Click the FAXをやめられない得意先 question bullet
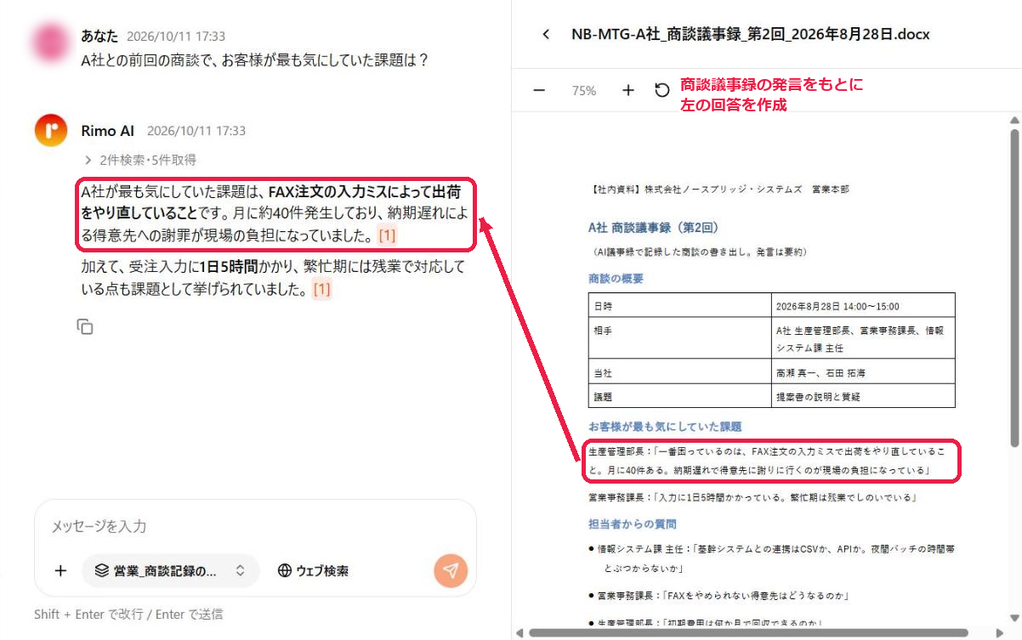Viewport: 1022px width, 640px height. point(718,595)
